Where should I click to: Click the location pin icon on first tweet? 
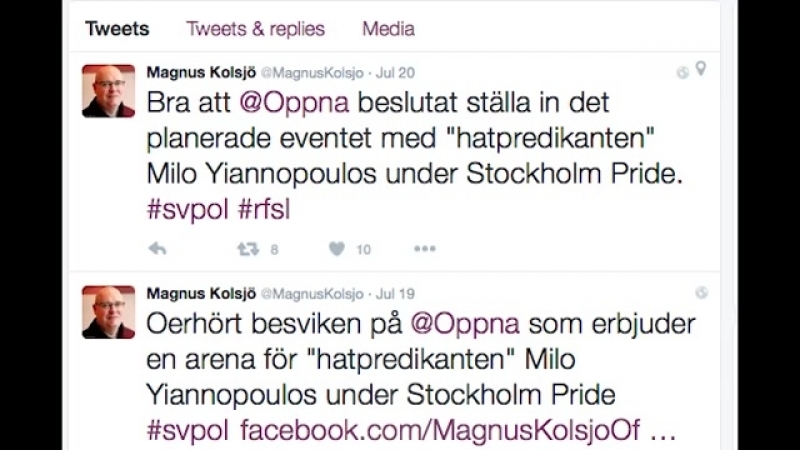coord(702,69)
